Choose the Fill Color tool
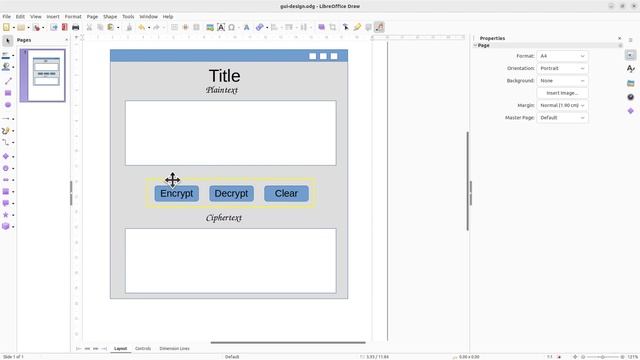The width and height of the screenshot is (640, 360). (6, 67)
